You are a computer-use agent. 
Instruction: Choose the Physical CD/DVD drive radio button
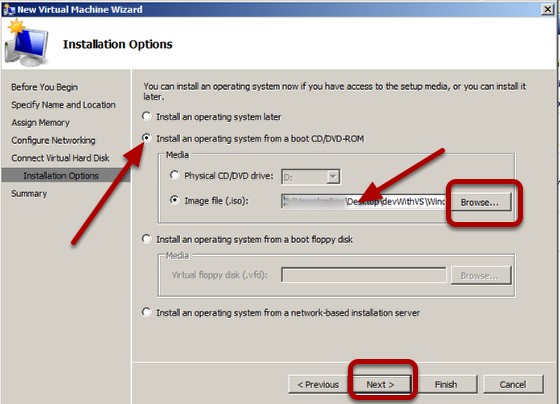coord(174,175)
